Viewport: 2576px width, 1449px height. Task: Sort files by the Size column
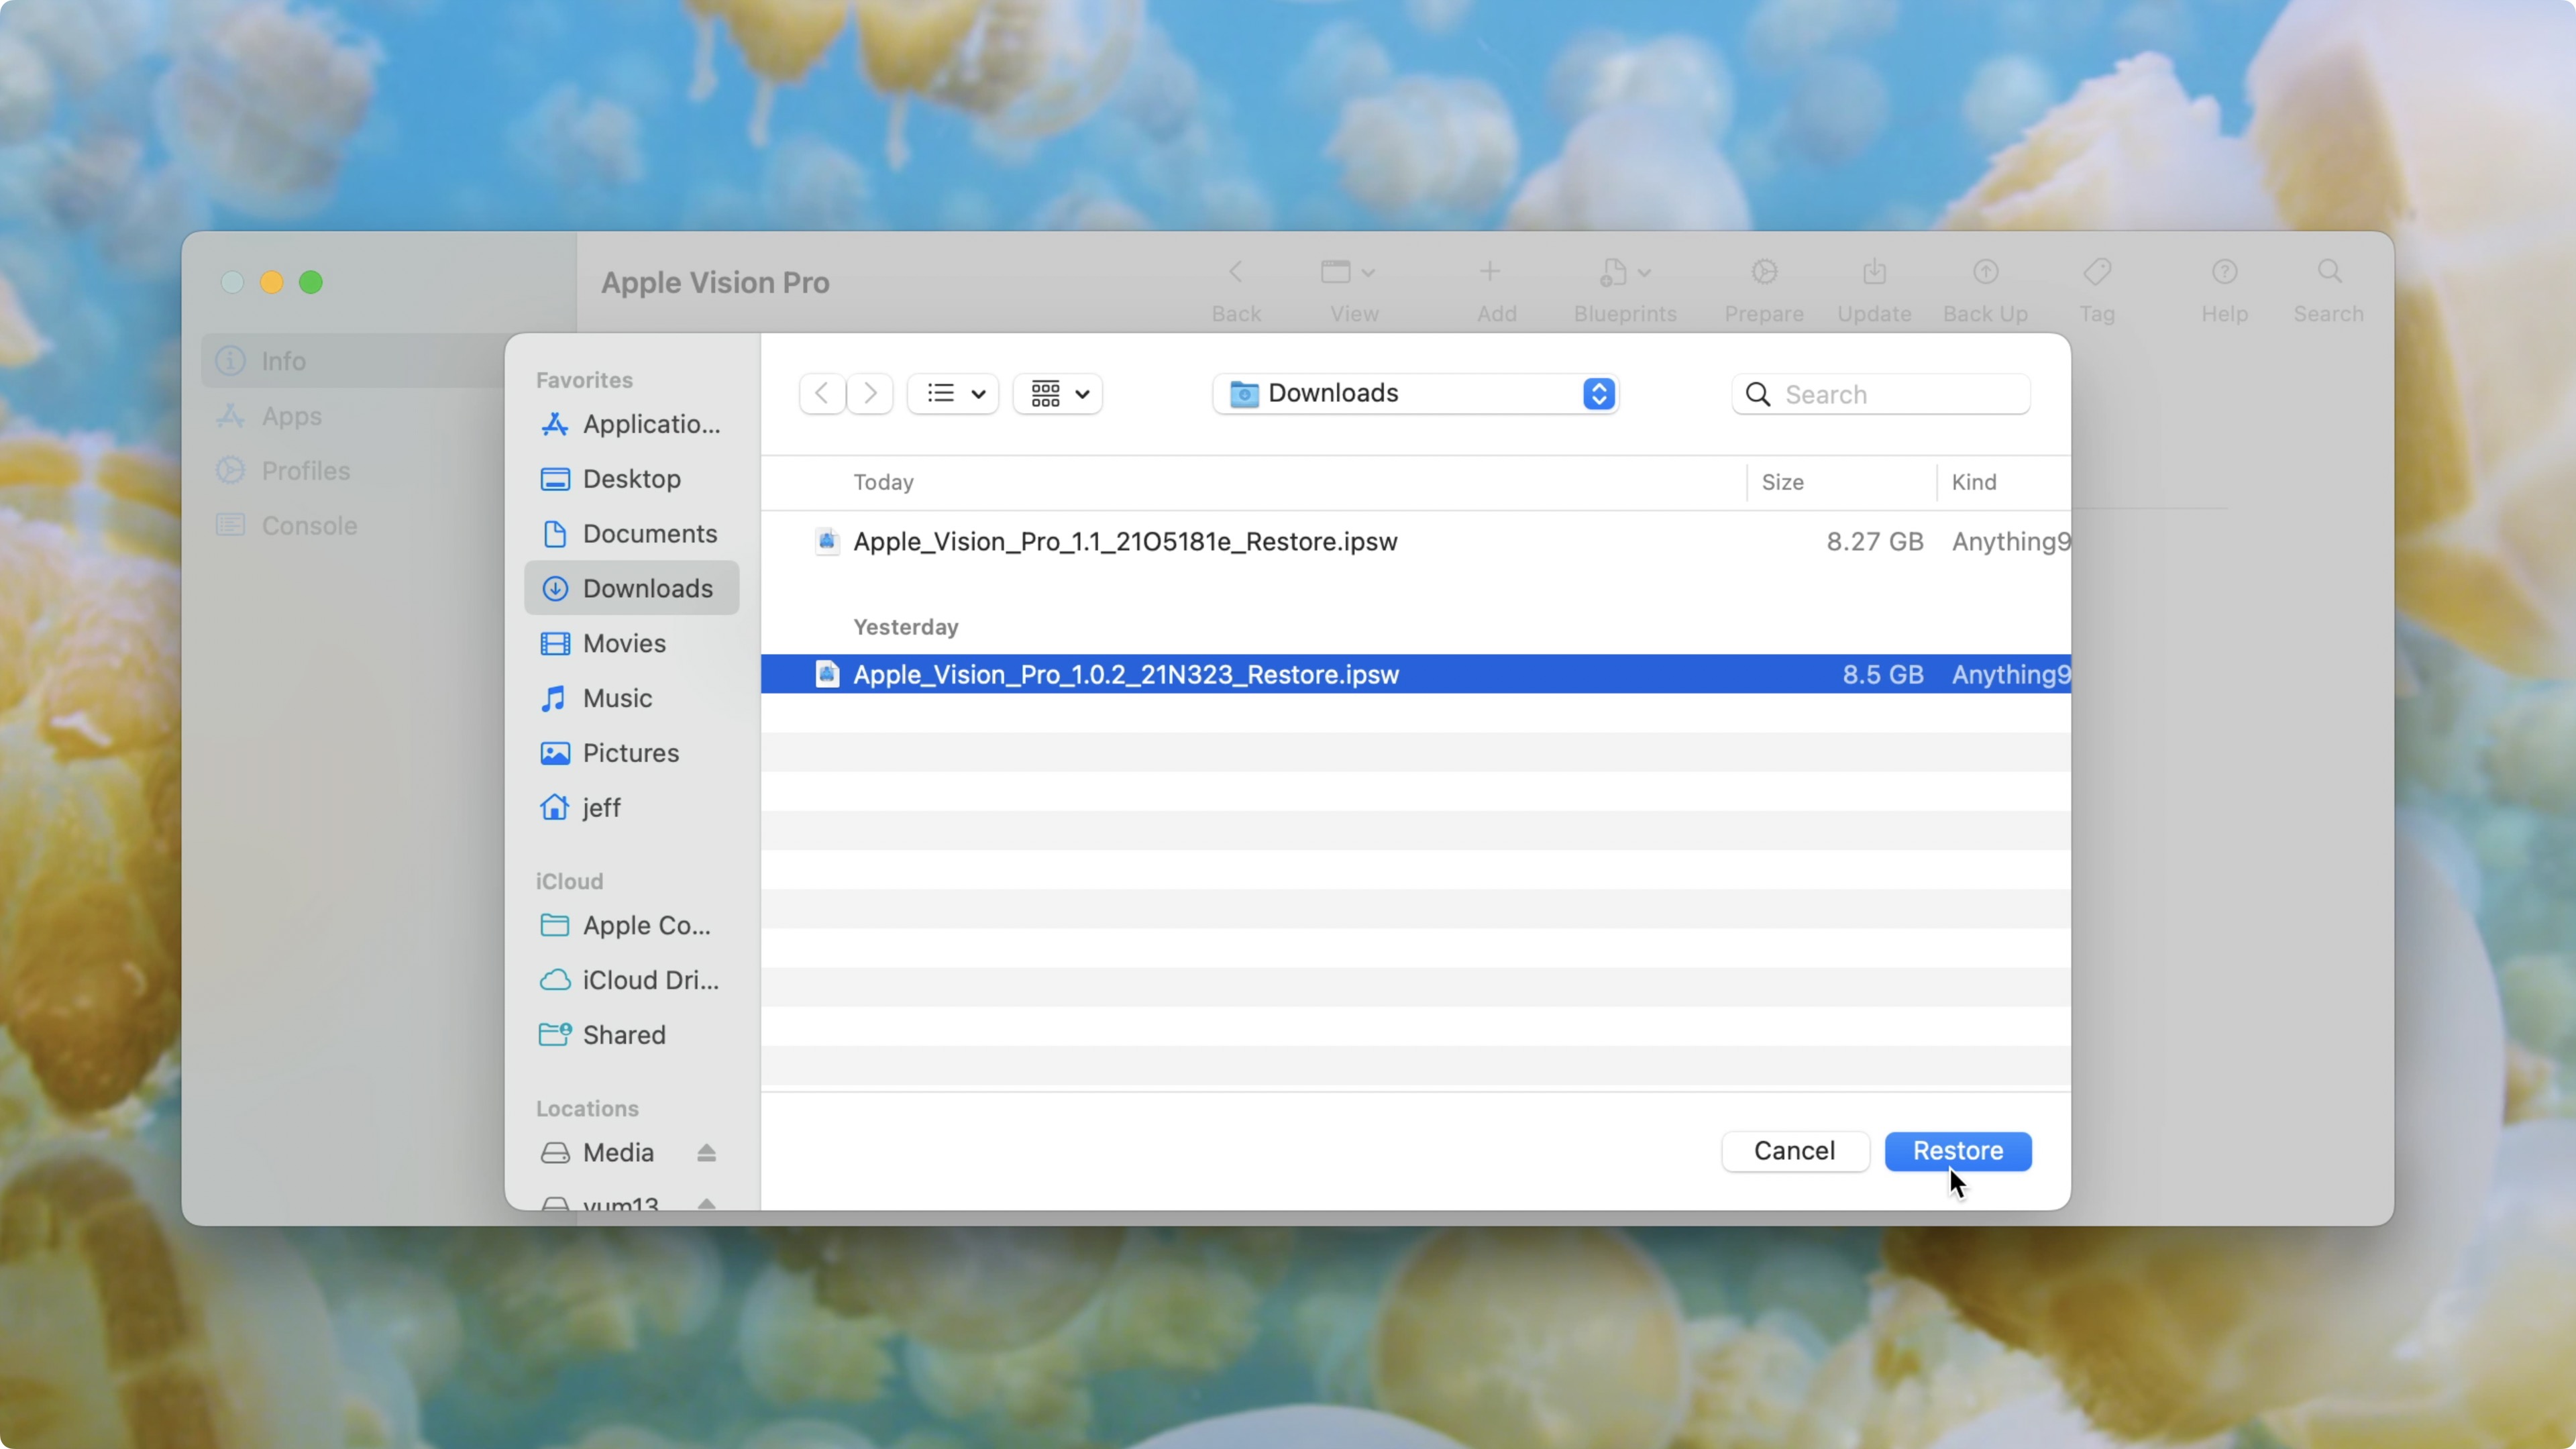[1782, 482]
